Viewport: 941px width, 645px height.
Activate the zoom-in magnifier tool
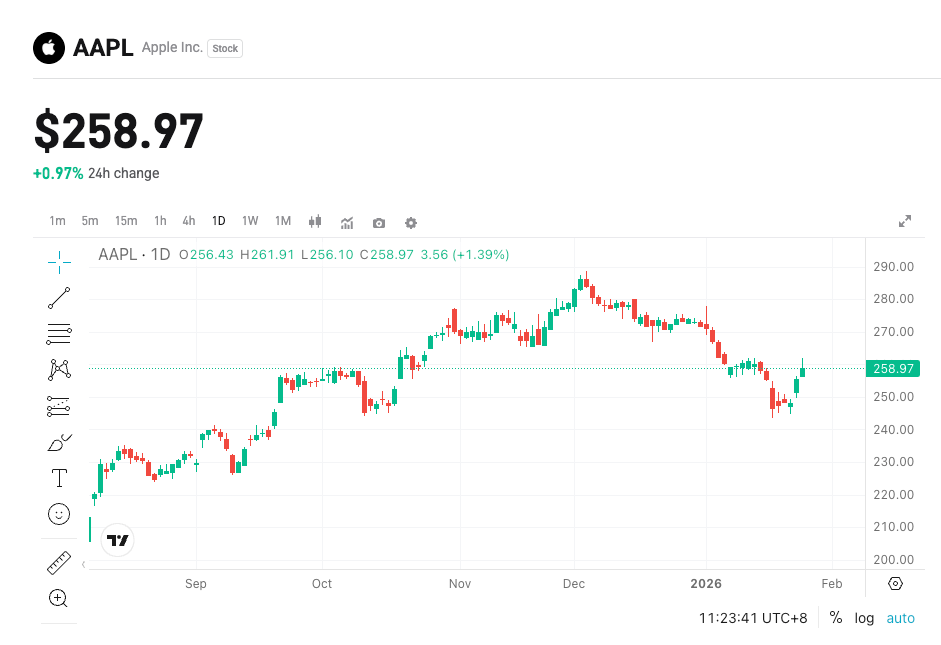click(58, 598)
